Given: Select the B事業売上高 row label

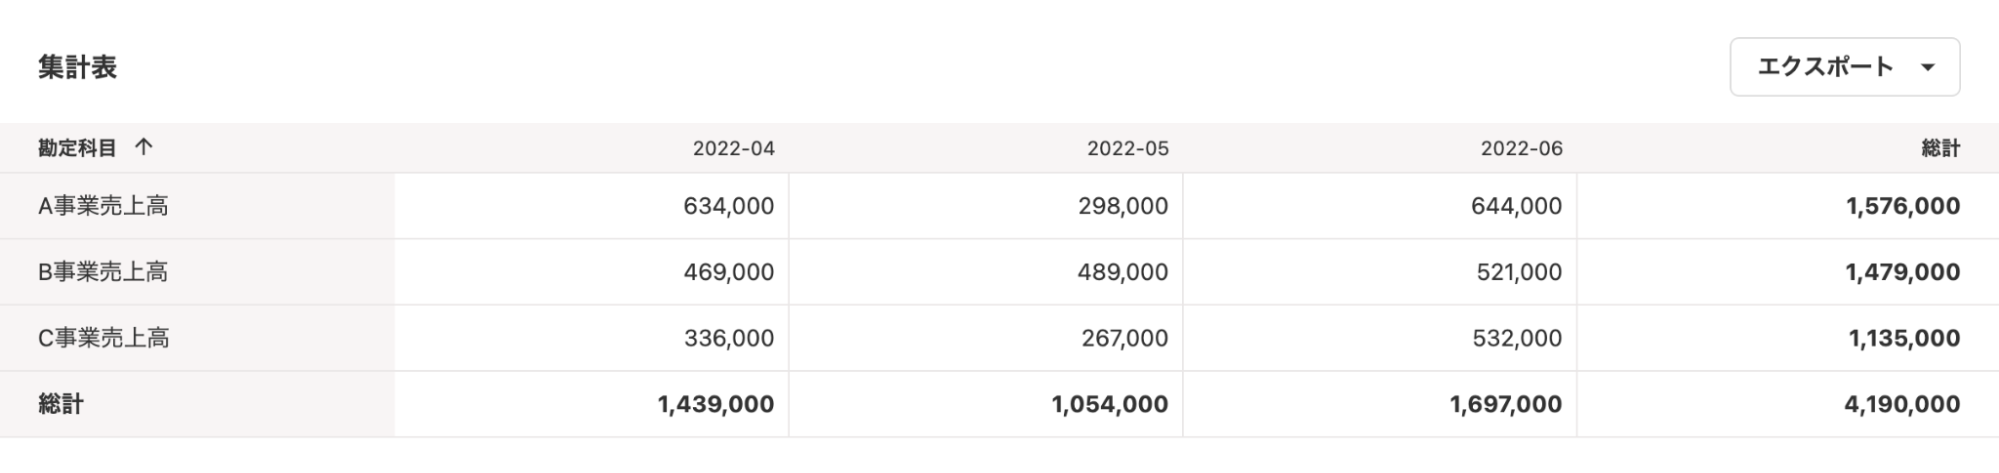Looking at the screenshot, I should point(103,272).
